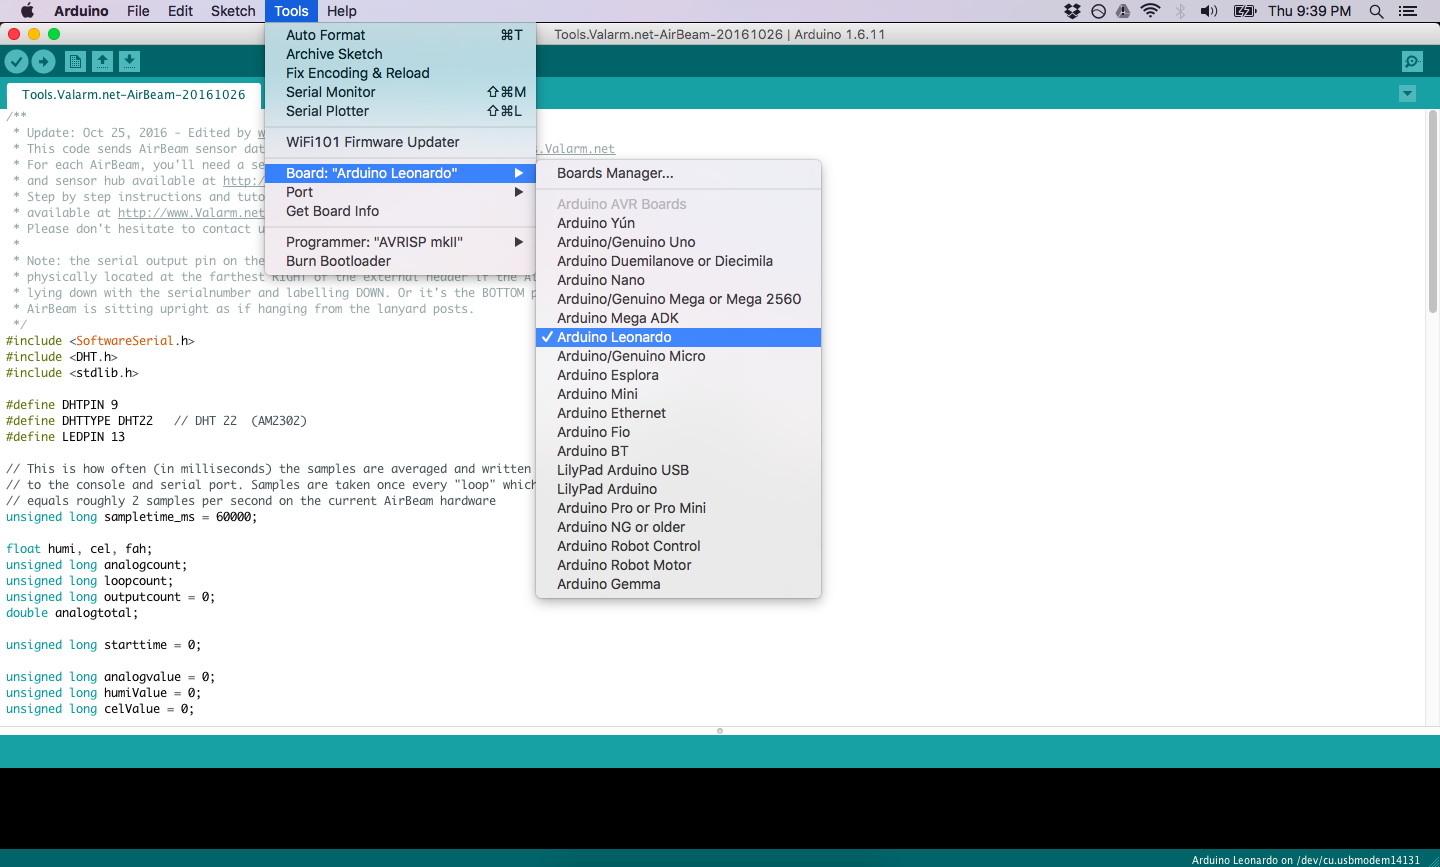Click the clock Thu 9:39 PM

[1309, 11]
